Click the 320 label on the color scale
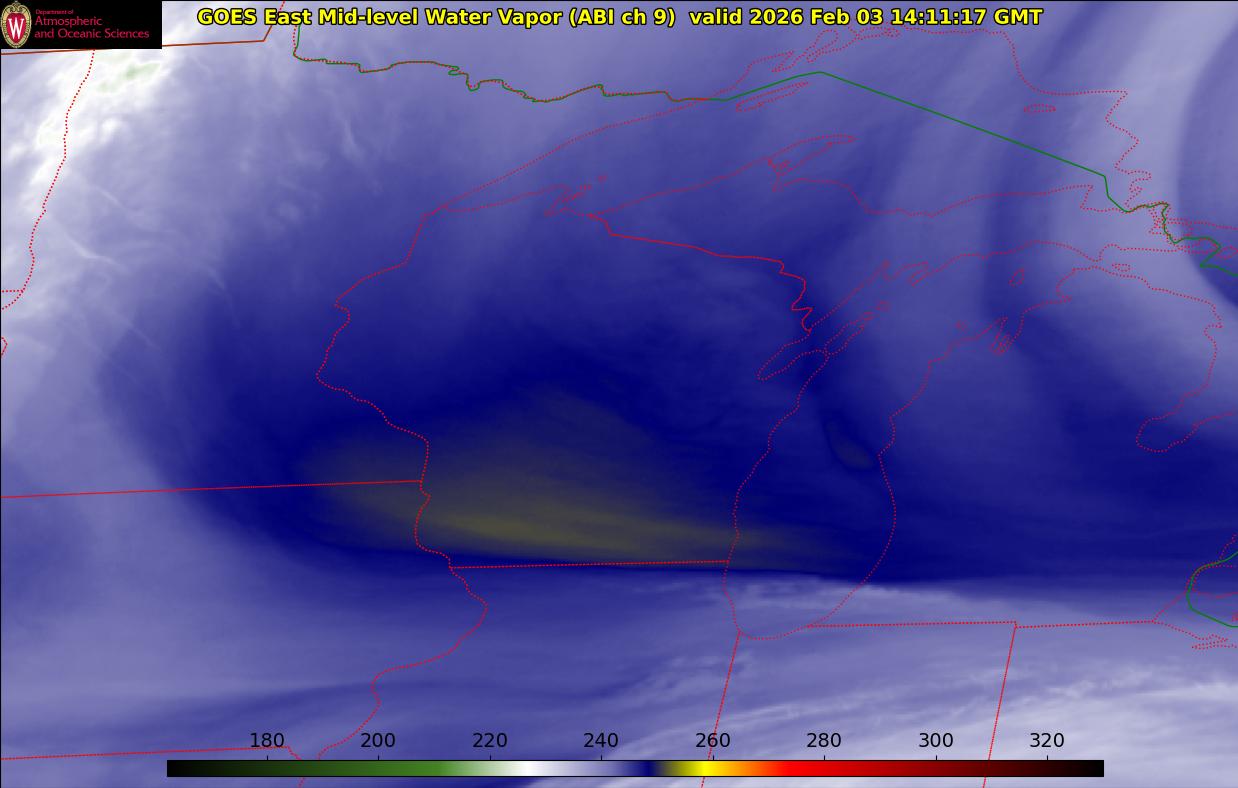Viewport: 1238px width, 788px height. [x=1047, y=741]
